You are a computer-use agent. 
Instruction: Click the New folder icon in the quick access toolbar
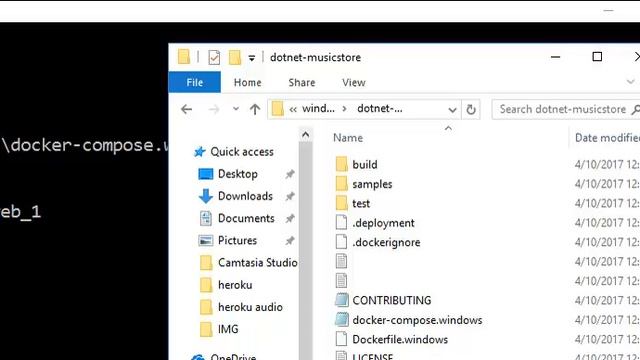click(x=235, y=57)
